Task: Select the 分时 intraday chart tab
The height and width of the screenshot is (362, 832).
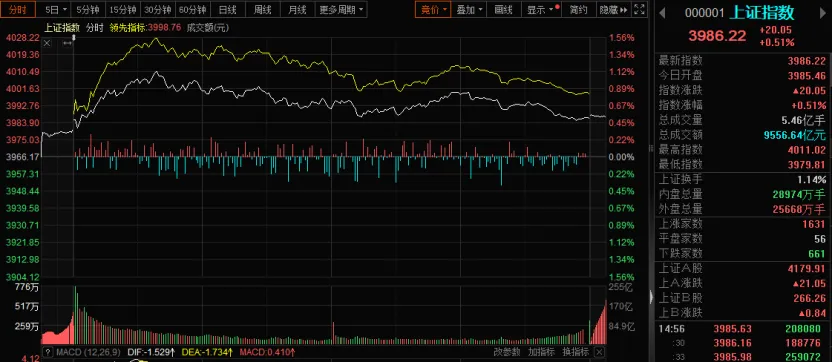Action: 18,9
